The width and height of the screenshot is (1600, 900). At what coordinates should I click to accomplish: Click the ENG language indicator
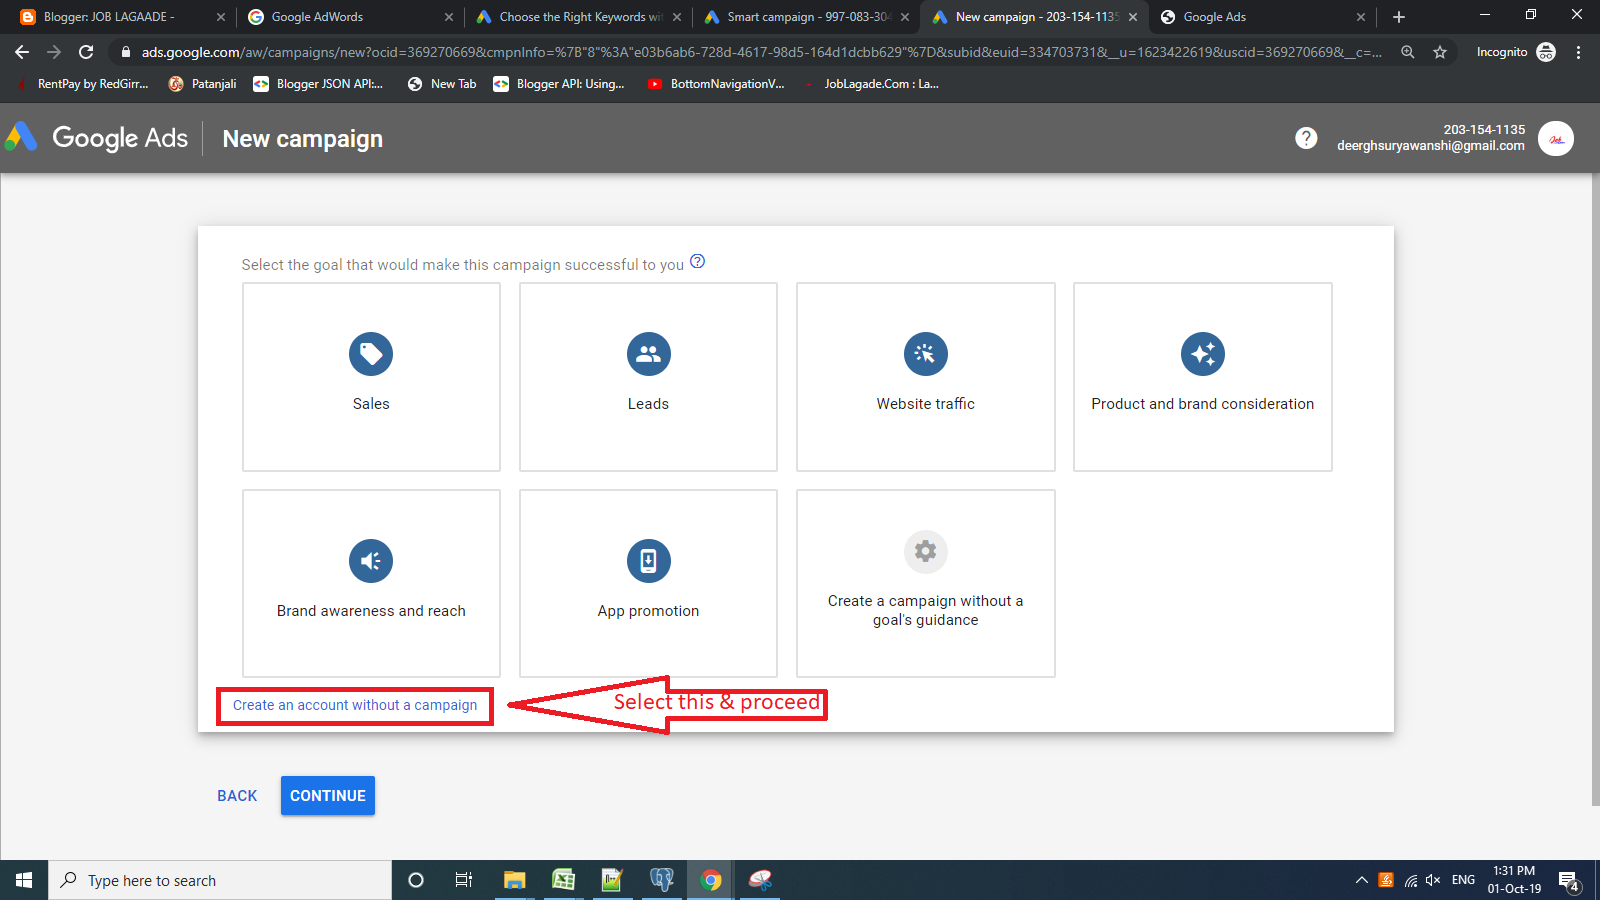1463,880
